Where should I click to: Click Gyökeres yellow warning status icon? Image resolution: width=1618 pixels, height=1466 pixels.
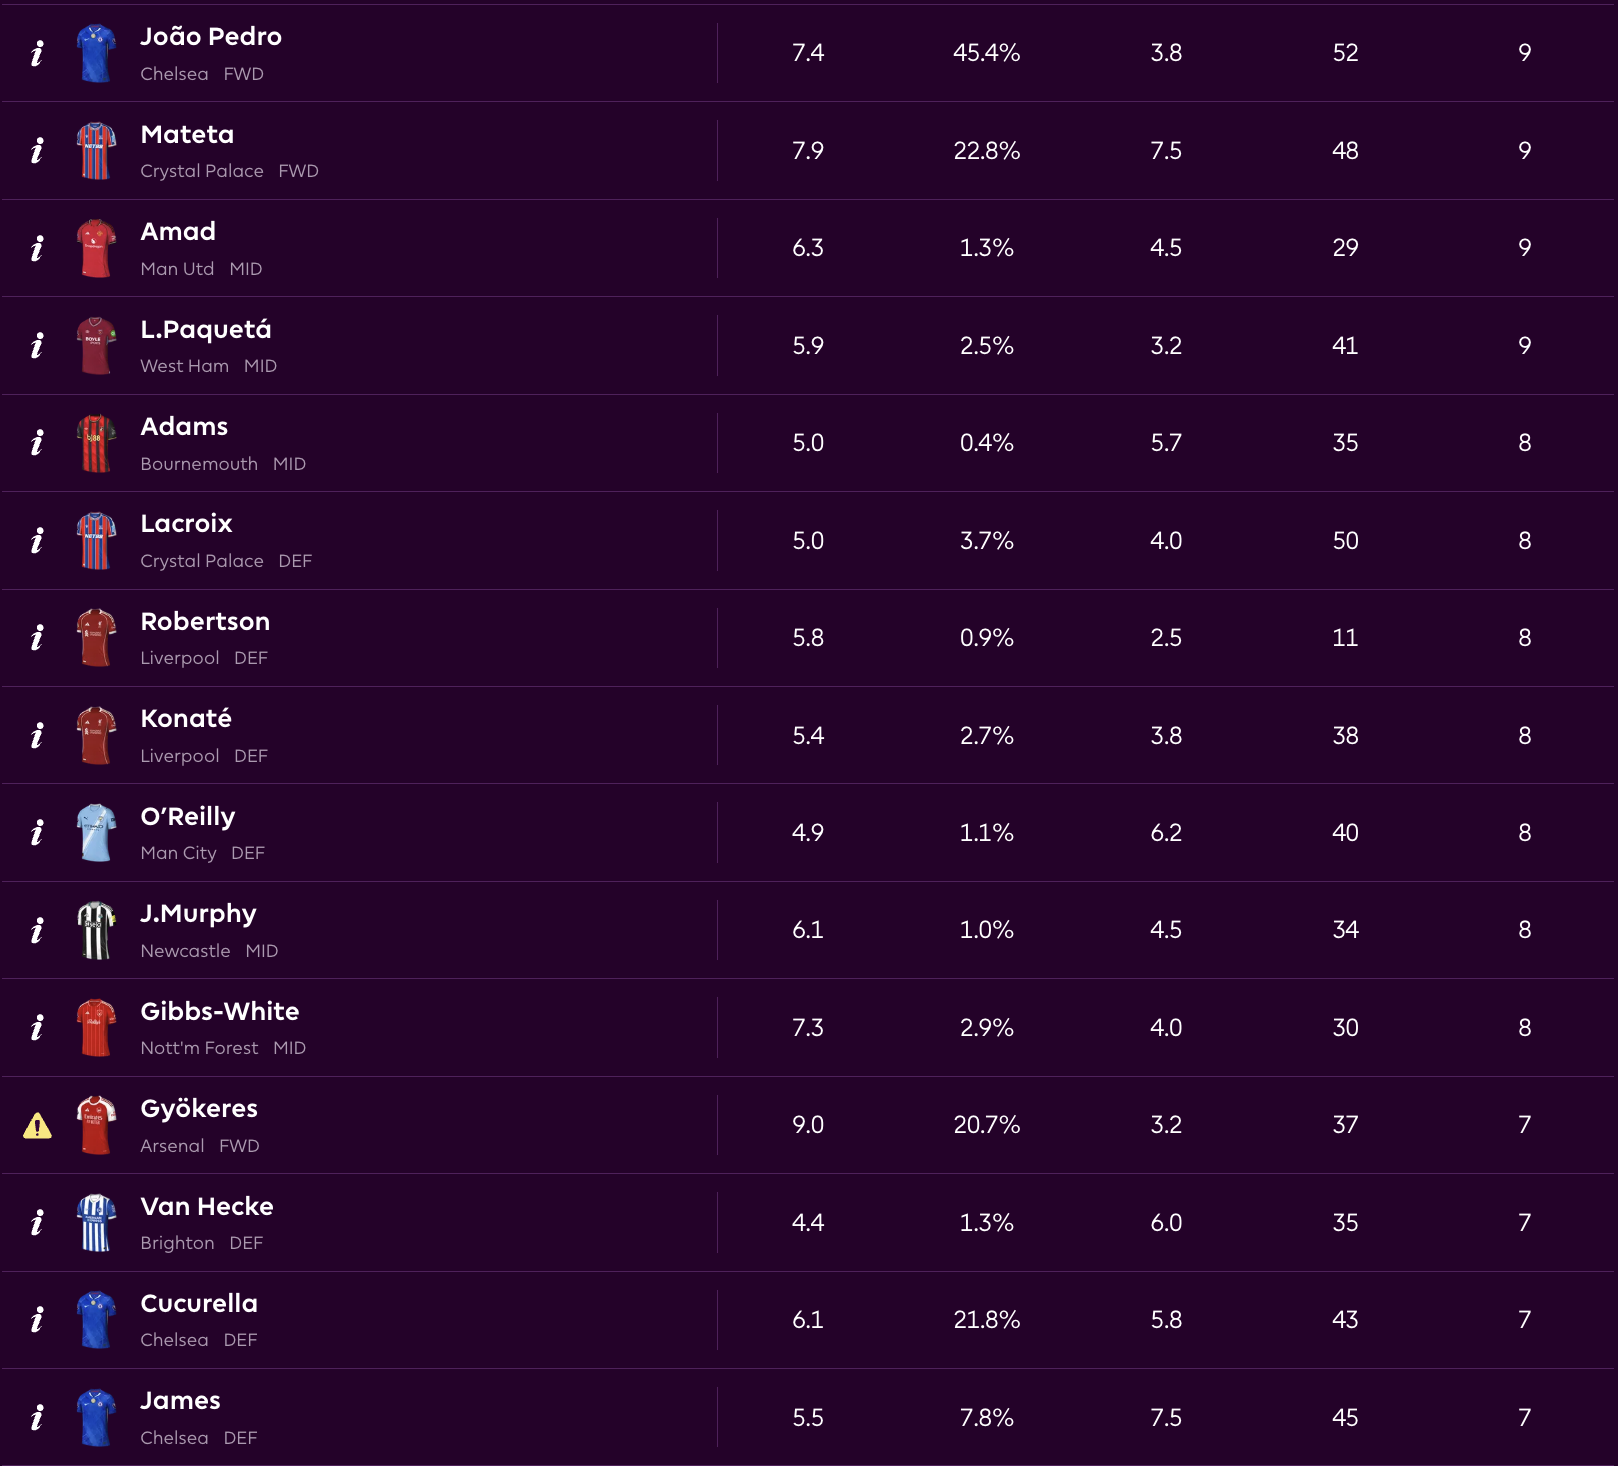(x=37, y=1126)
